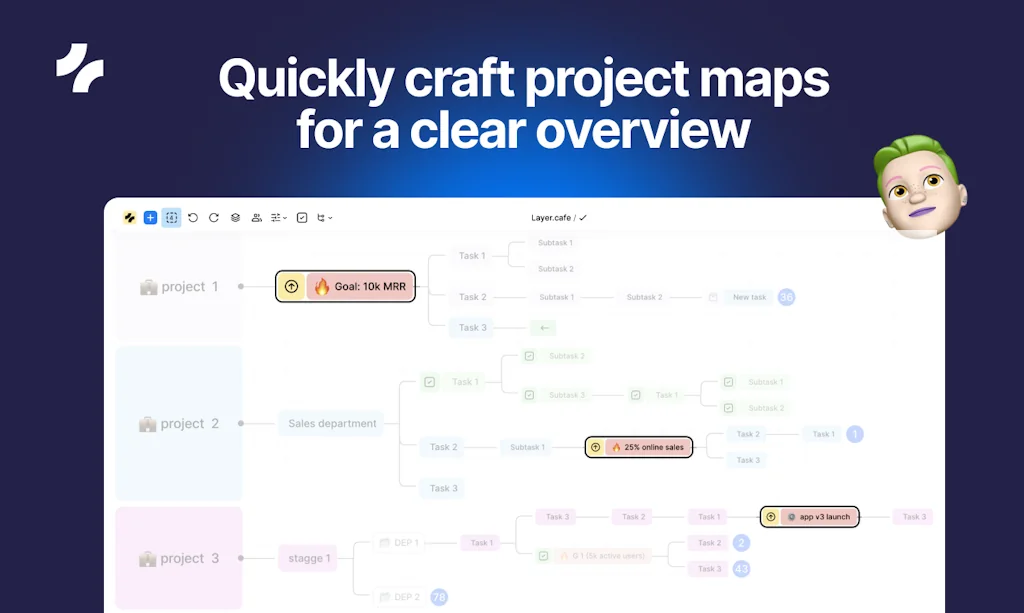
Task: Select the project 2 label
Action: (189, 424)
